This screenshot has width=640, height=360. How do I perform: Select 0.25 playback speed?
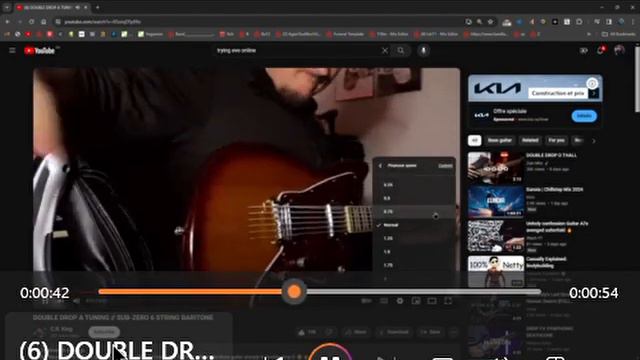click(414, 185)
